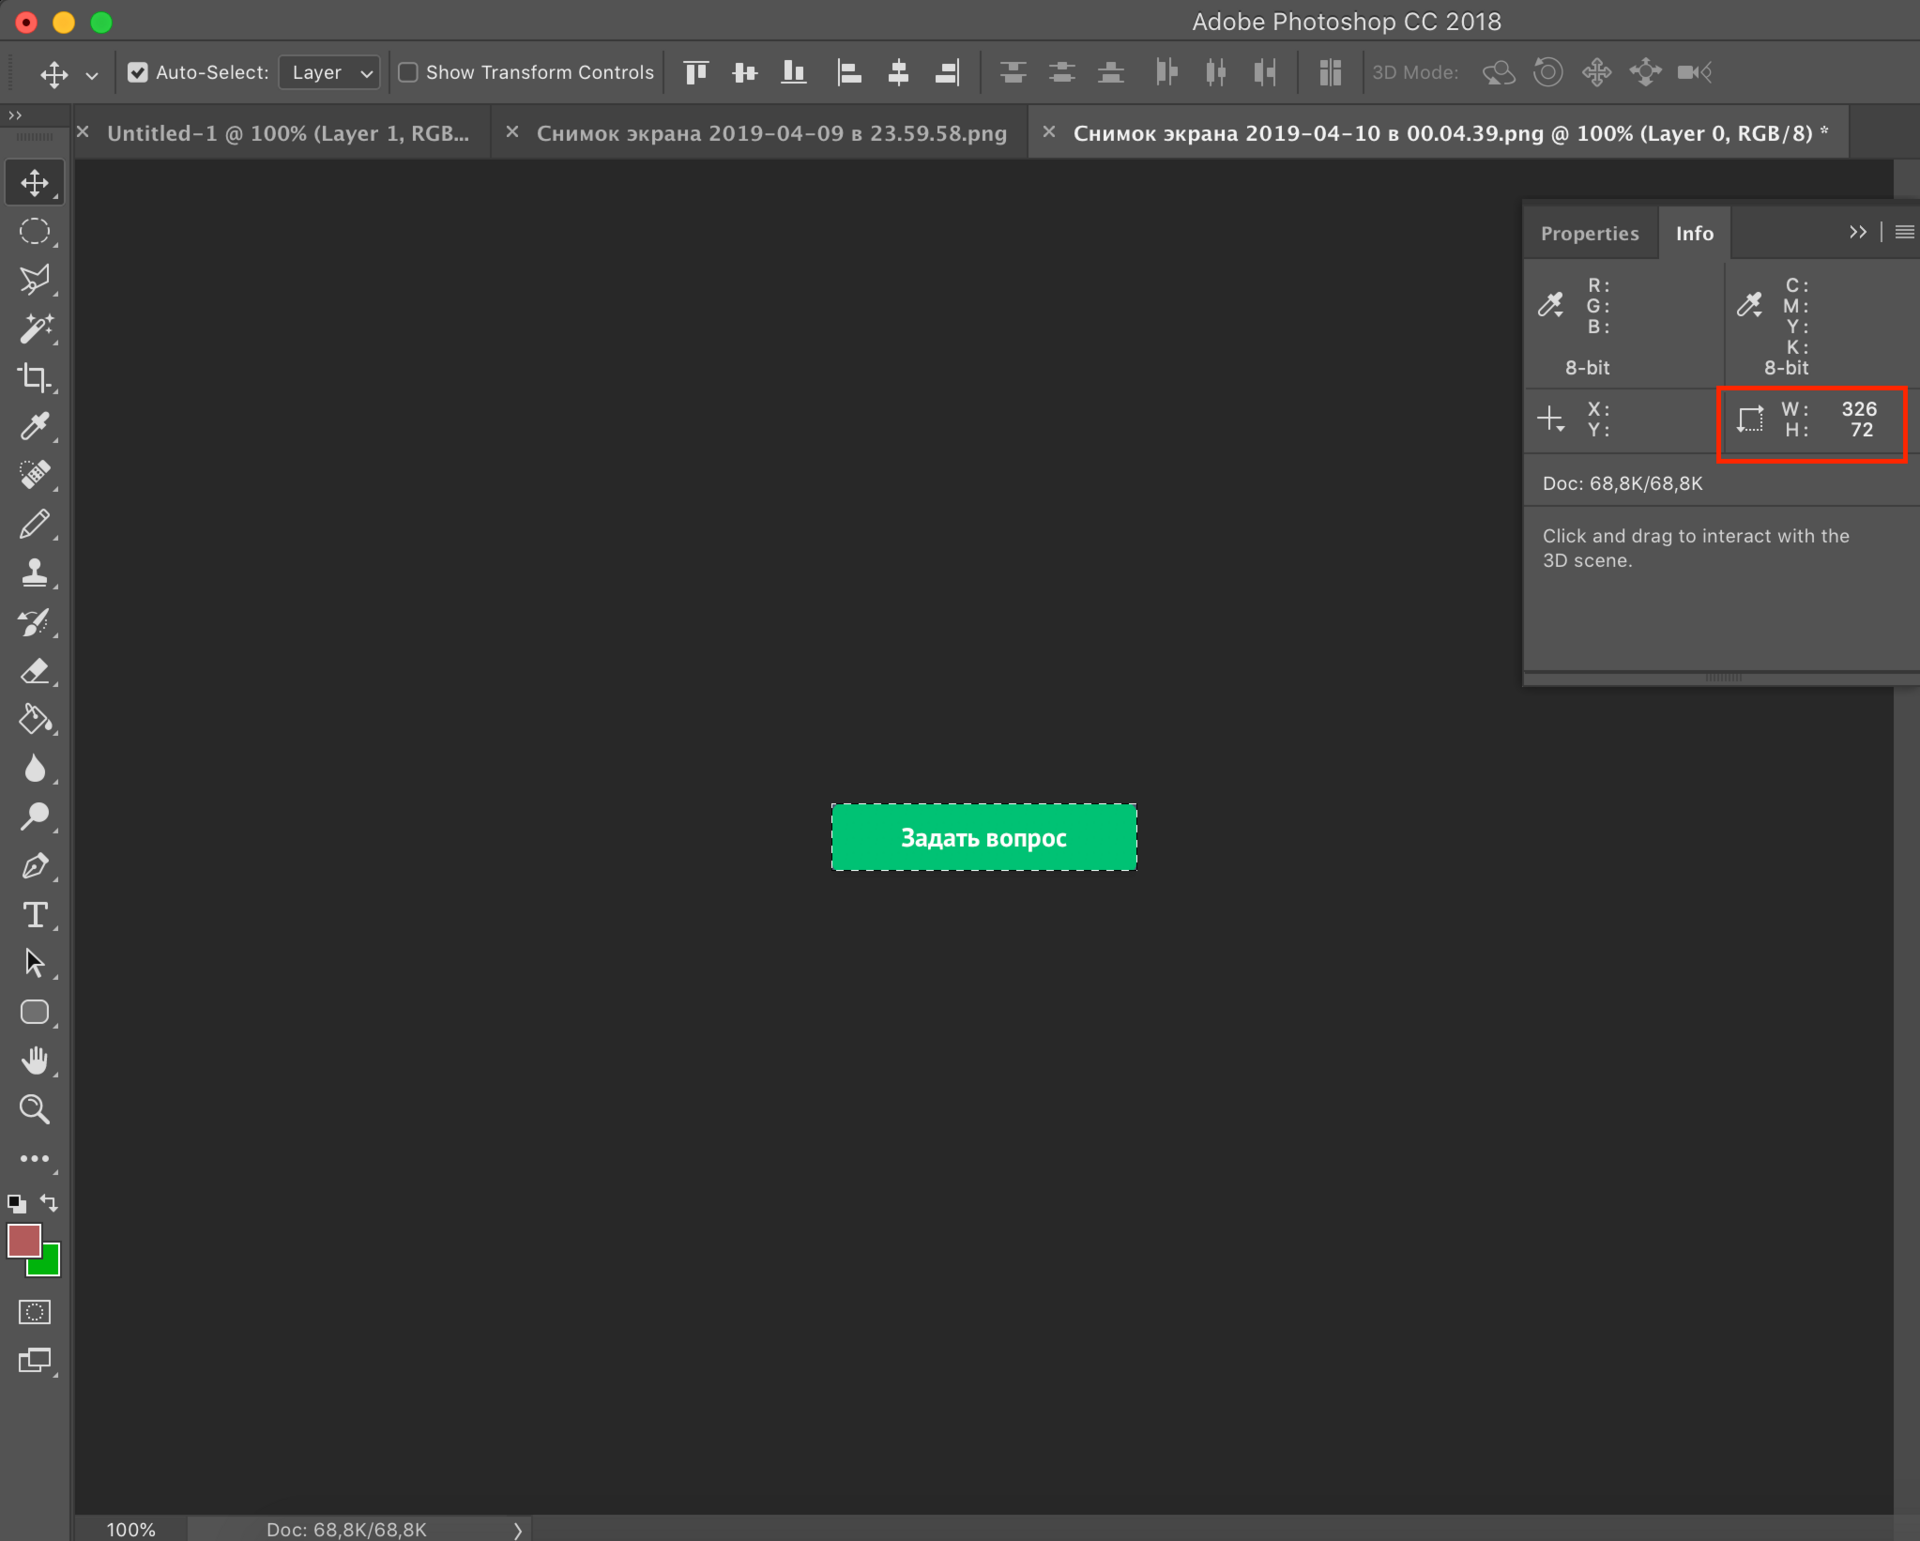Click the 3D Orbit camera icon

click(1499, 72)
